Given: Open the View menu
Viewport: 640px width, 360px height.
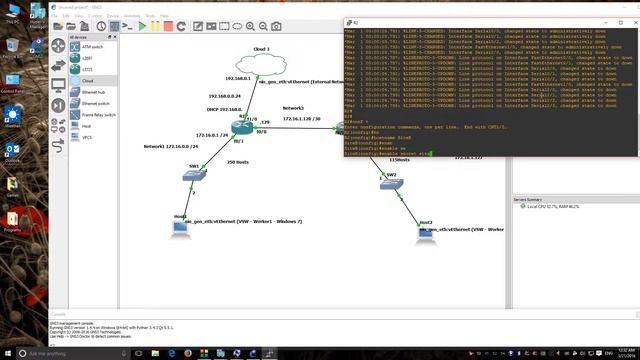Looking at the screenshot, I should (79, 16).
